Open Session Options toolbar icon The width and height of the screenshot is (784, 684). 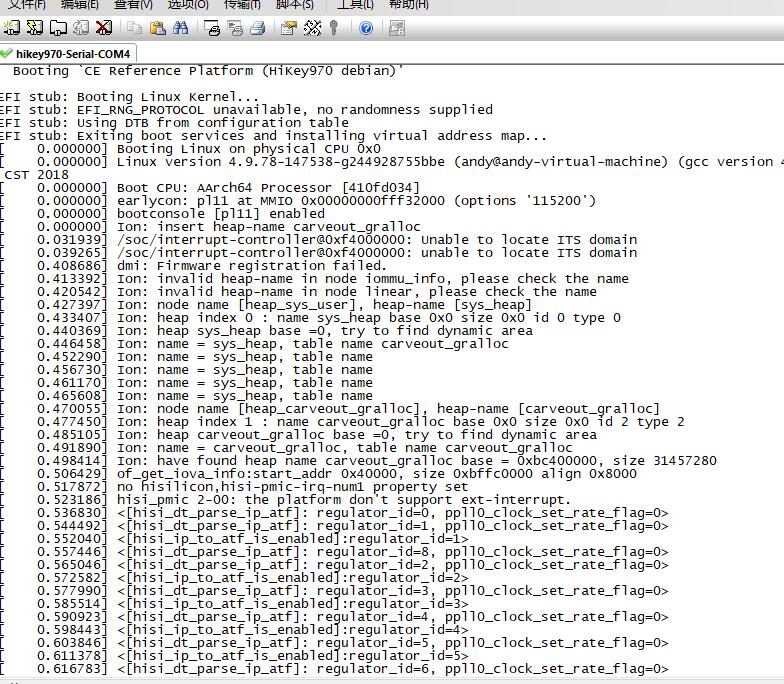288,28
